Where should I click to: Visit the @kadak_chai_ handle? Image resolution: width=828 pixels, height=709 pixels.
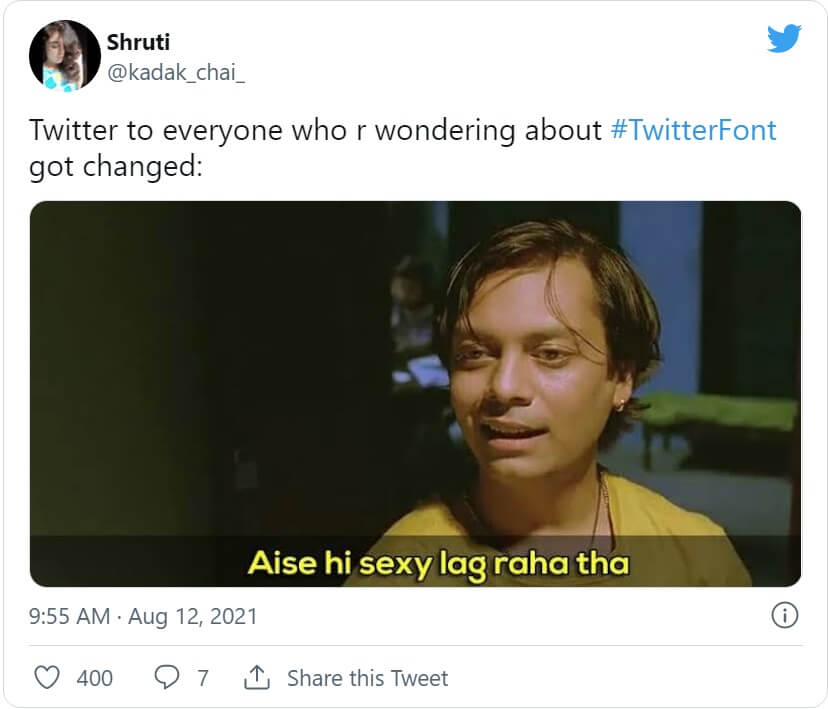pyautogui.click(x=175, y=73)
